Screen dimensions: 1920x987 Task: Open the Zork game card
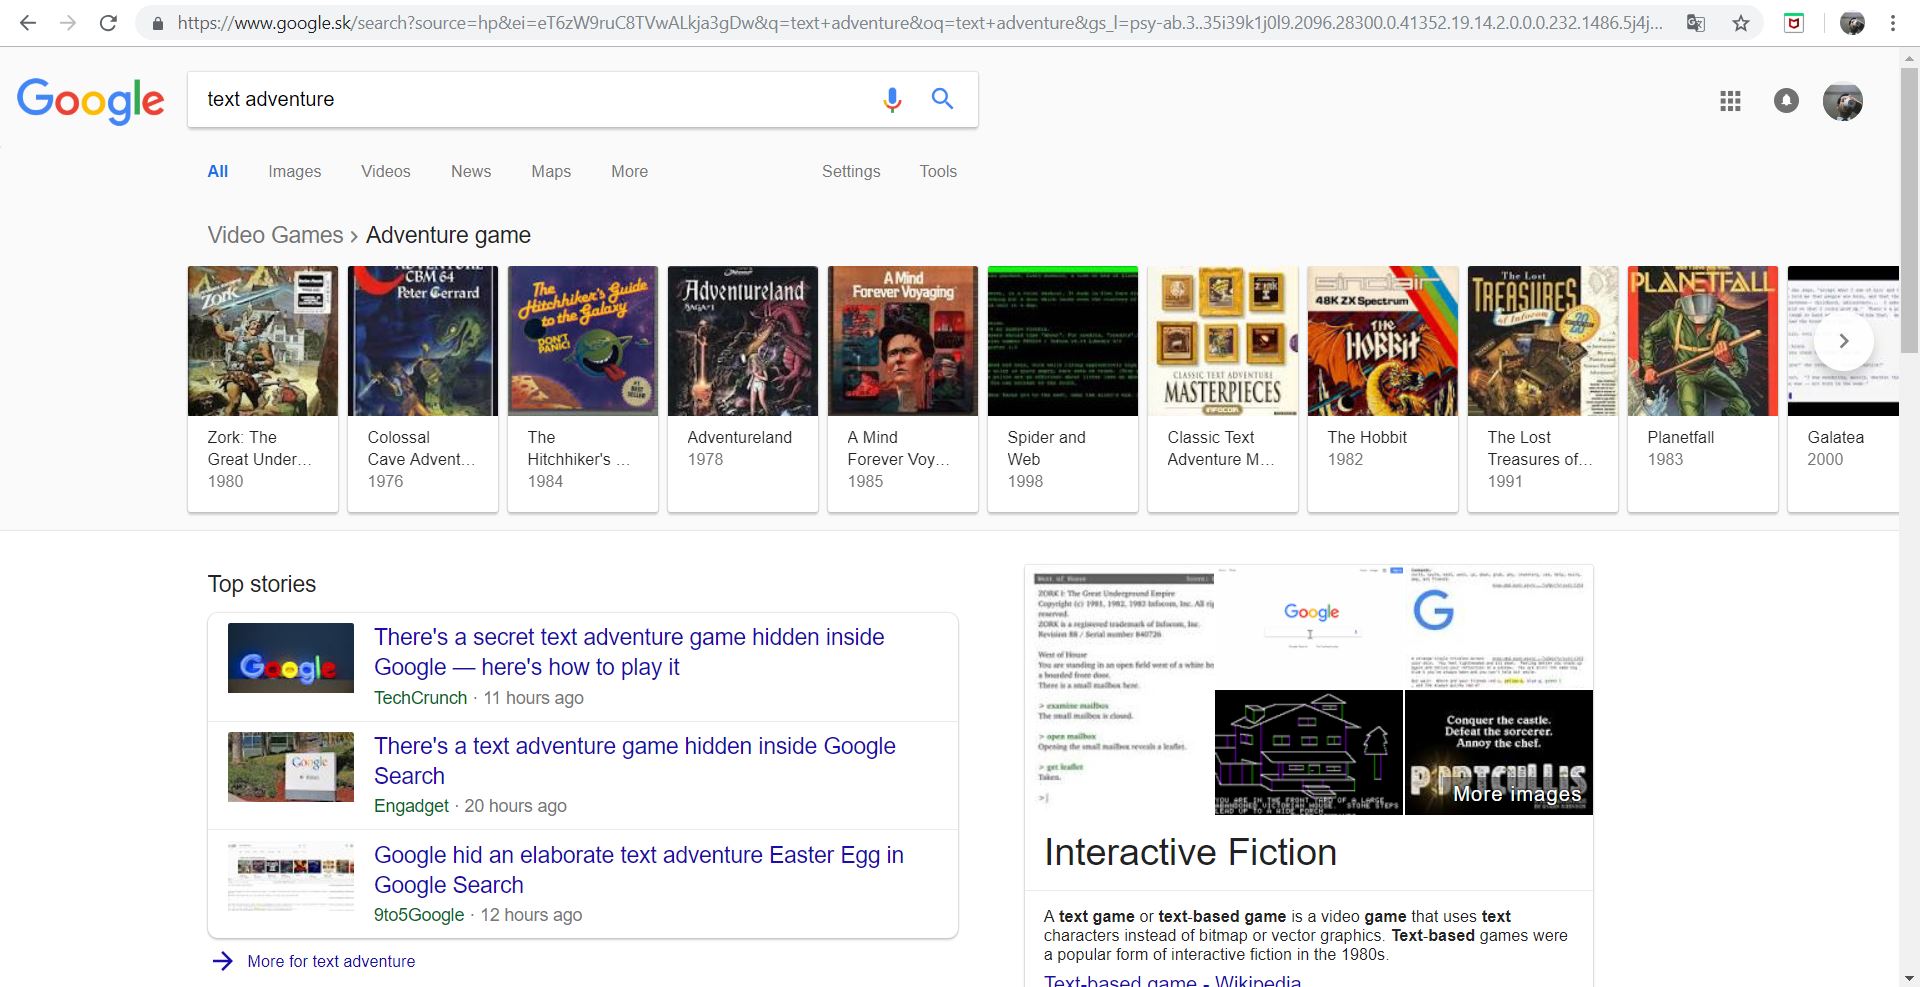click(x=263, y=389)
